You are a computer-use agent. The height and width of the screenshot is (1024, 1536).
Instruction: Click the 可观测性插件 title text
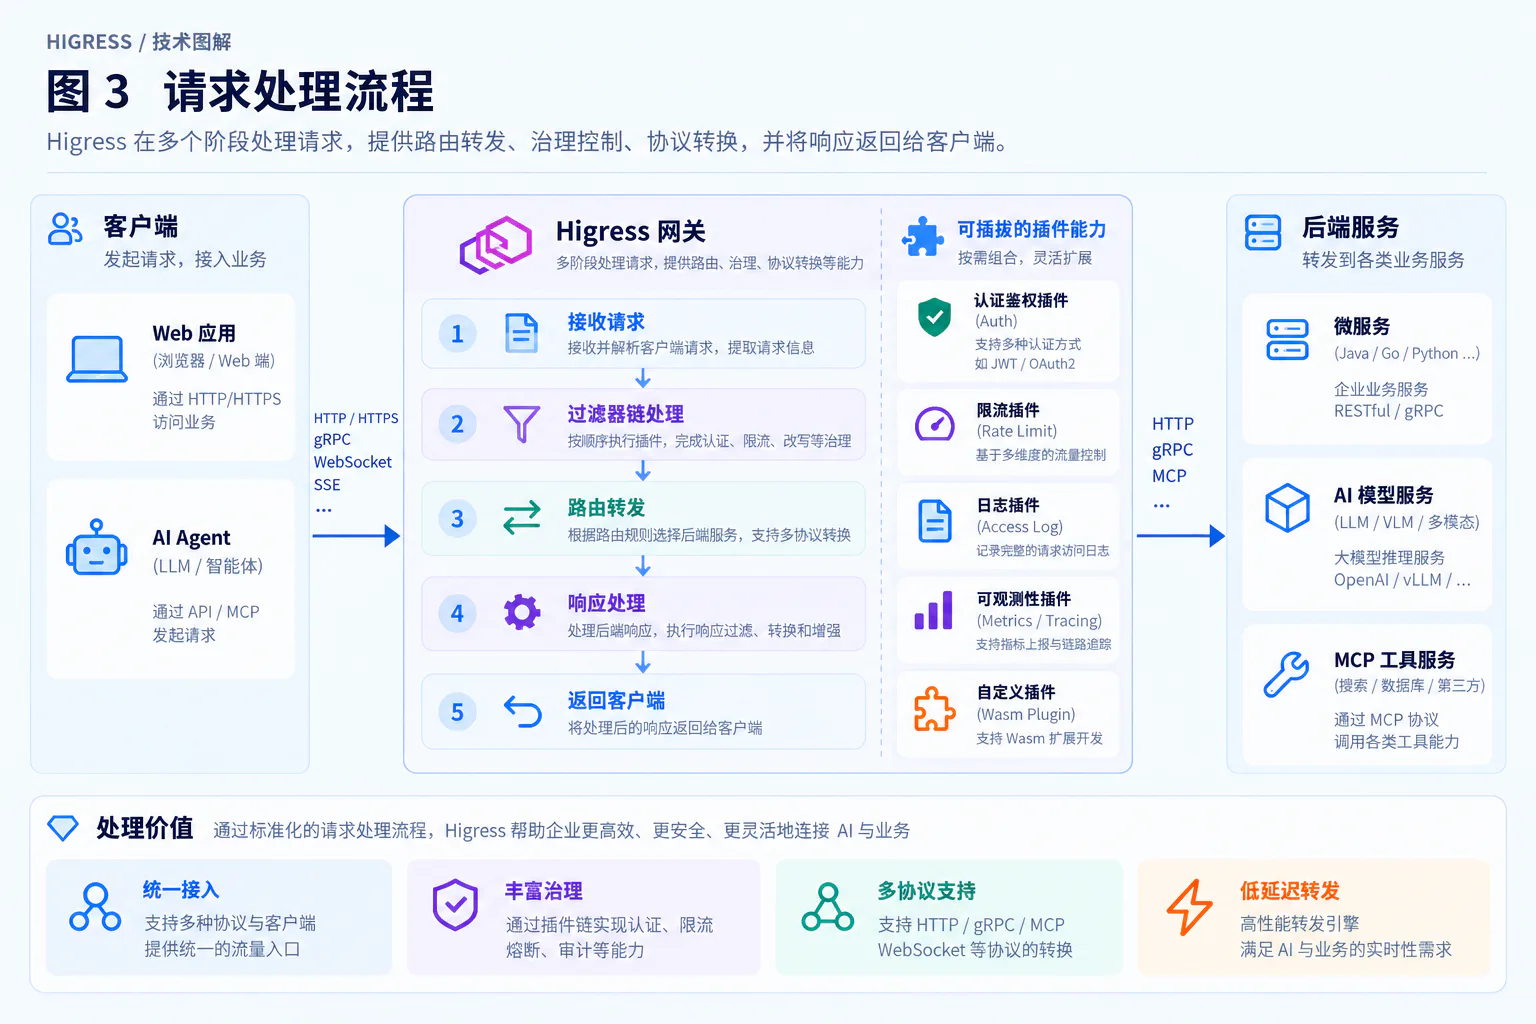pos(1024,599)
